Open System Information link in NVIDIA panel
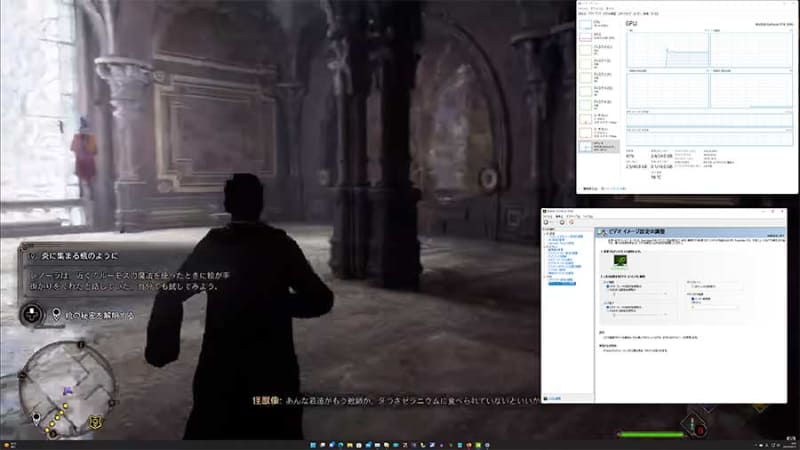Viewport: 800px width, 450px height. click(554, 398)
